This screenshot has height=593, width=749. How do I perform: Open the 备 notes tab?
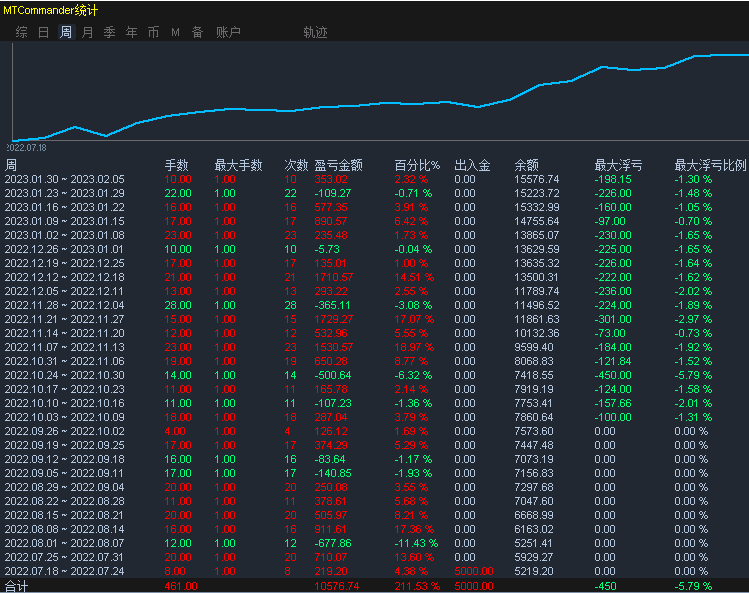(x=197, y=32)
